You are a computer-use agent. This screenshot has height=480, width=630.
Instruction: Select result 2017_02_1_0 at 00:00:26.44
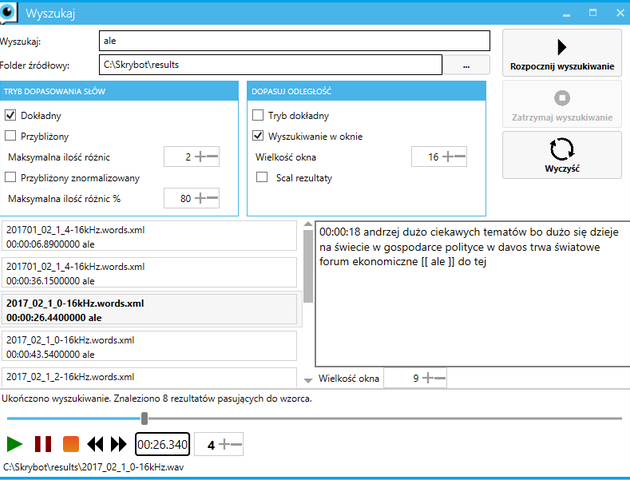click(149, 310)
